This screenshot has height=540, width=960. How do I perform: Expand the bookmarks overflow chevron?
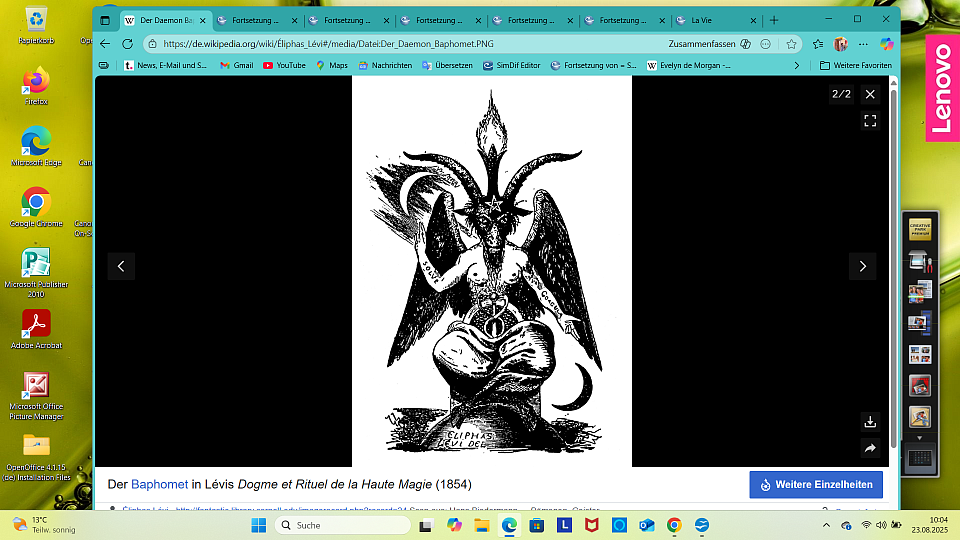(x=797, y=66)
